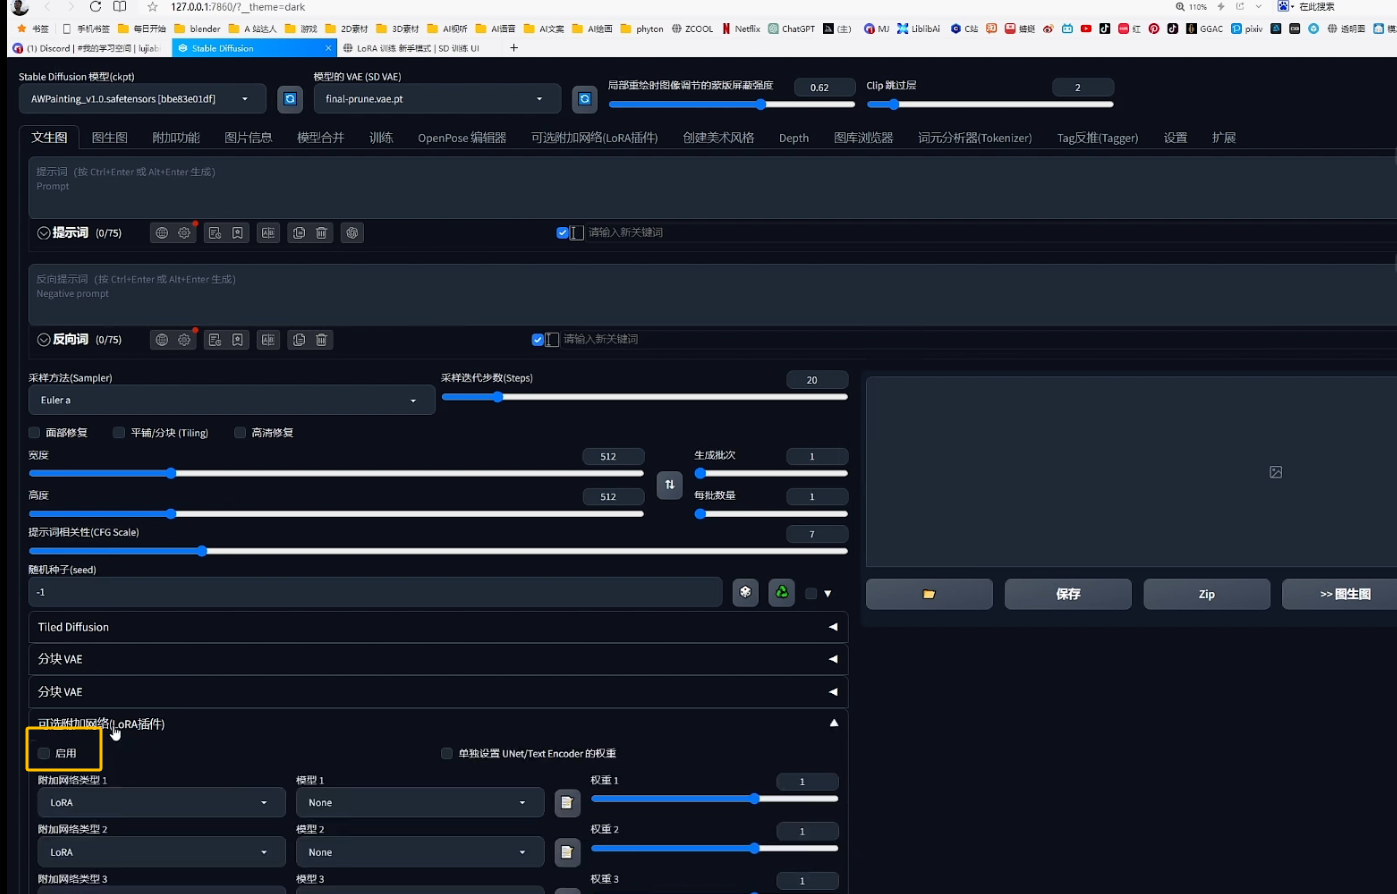Image resolution: width=1397 pixels, height=894 pixels.
Task: Adjust the 提示词相关性(CFG Scale) slider
Action: (x=438, y=551)
